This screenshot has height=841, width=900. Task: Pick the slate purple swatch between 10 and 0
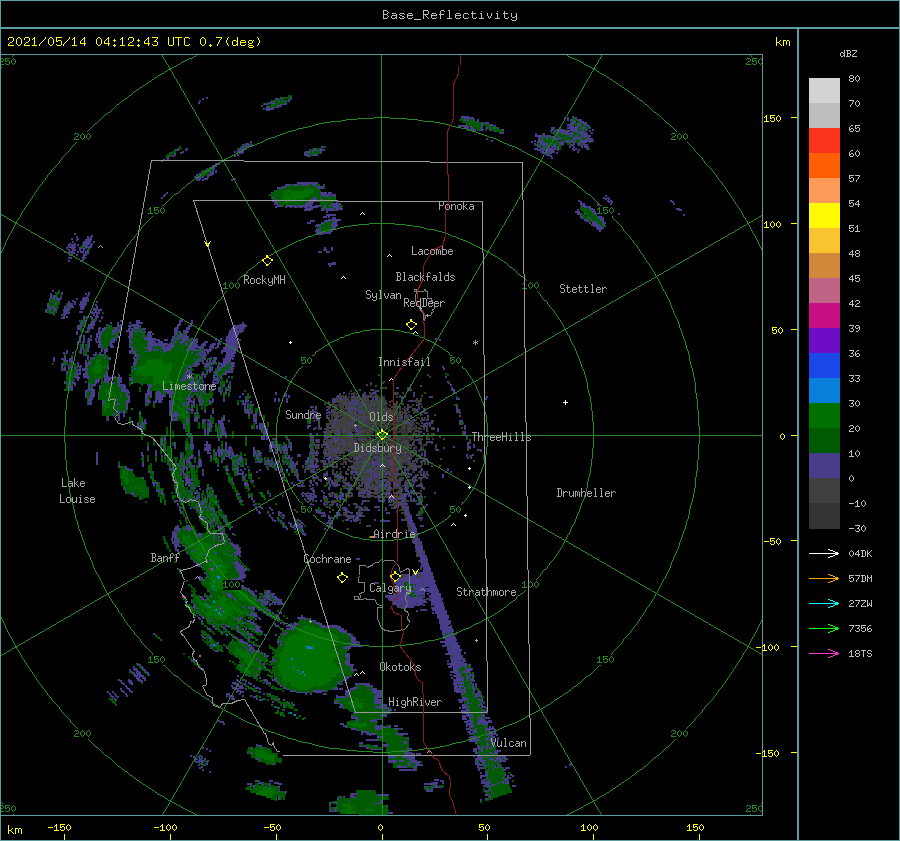click(x=824, y=466)
